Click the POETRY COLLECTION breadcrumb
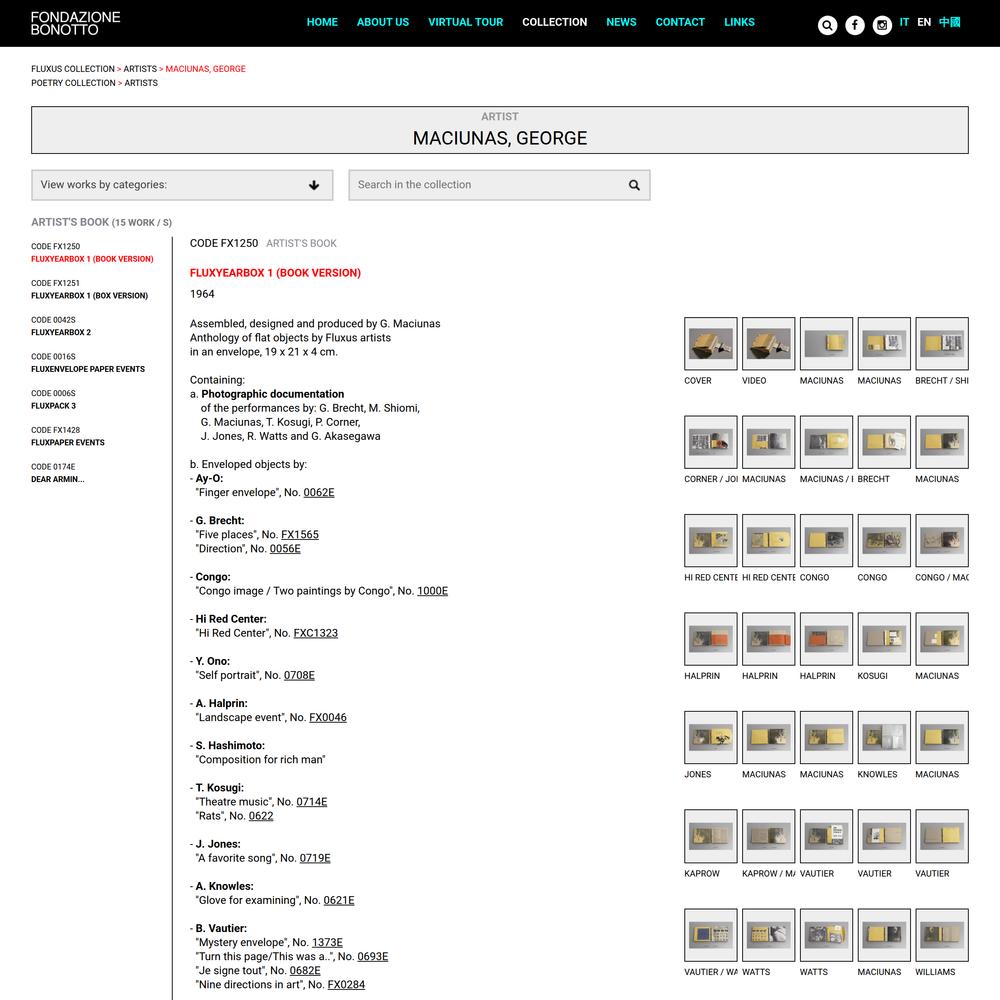Image resolution: width=1000 pixels, height=1000 pixels. point(73,83)
